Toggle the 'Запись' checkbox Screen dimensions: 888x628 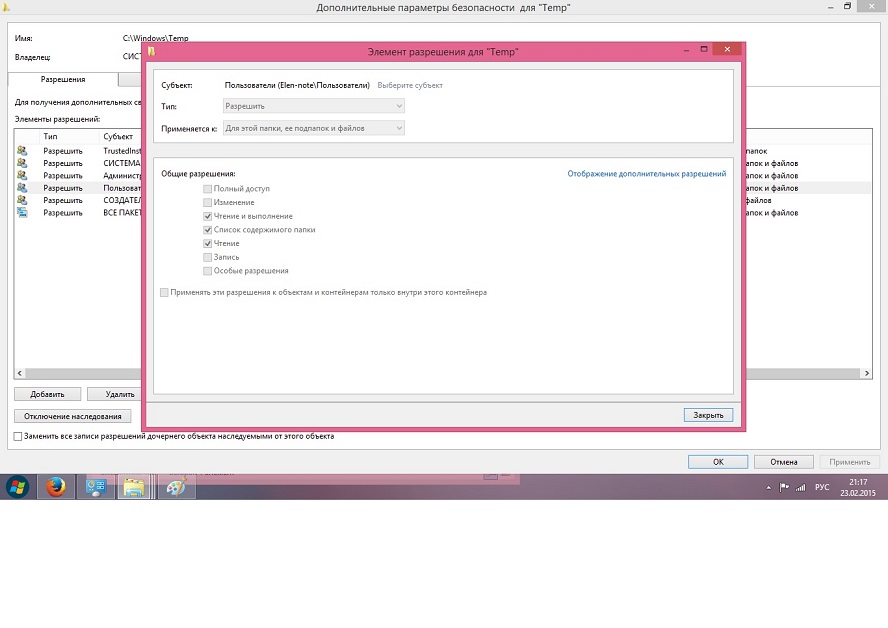(x=207, y=257)
